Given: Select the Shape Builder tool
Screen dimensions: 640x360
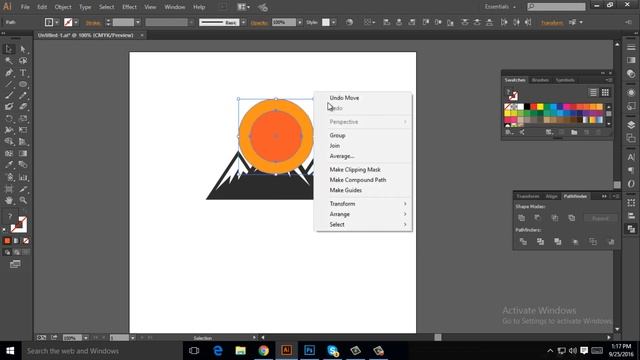Looking at the screenshot, I should click(9, 142).
